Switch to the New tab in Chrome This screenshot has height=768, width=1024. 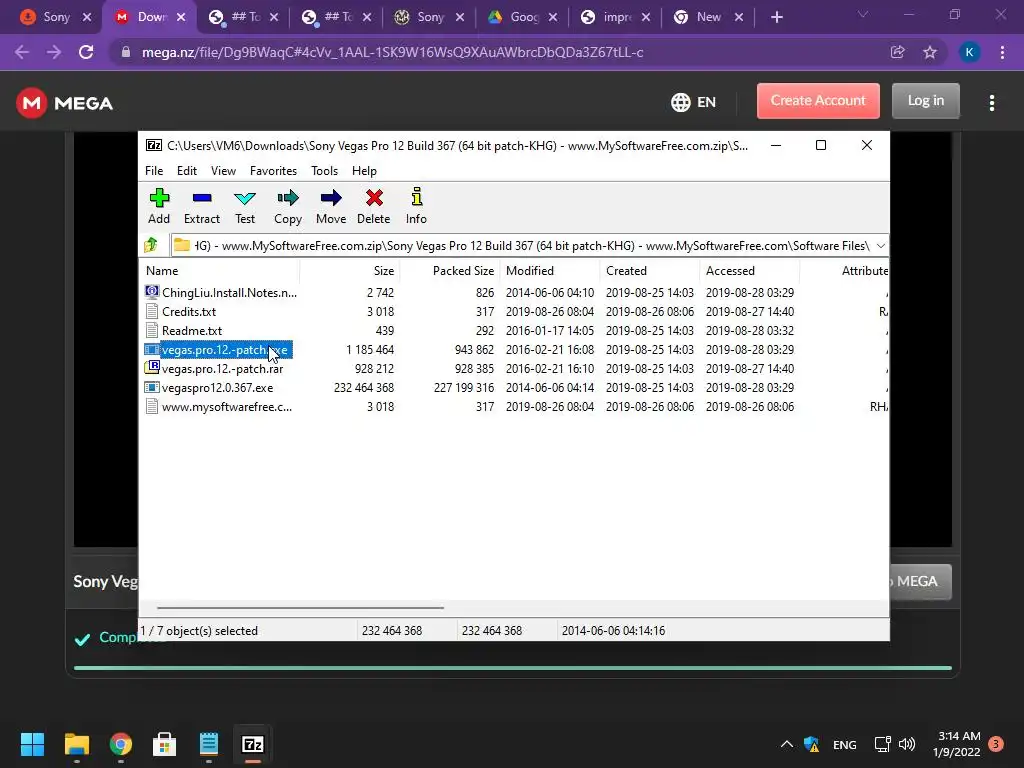coord(709,17)
